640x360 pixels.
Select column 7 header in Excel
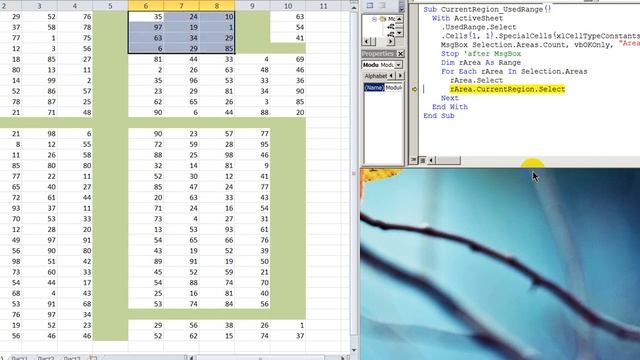pyautogui.click(x=181, y=6)
